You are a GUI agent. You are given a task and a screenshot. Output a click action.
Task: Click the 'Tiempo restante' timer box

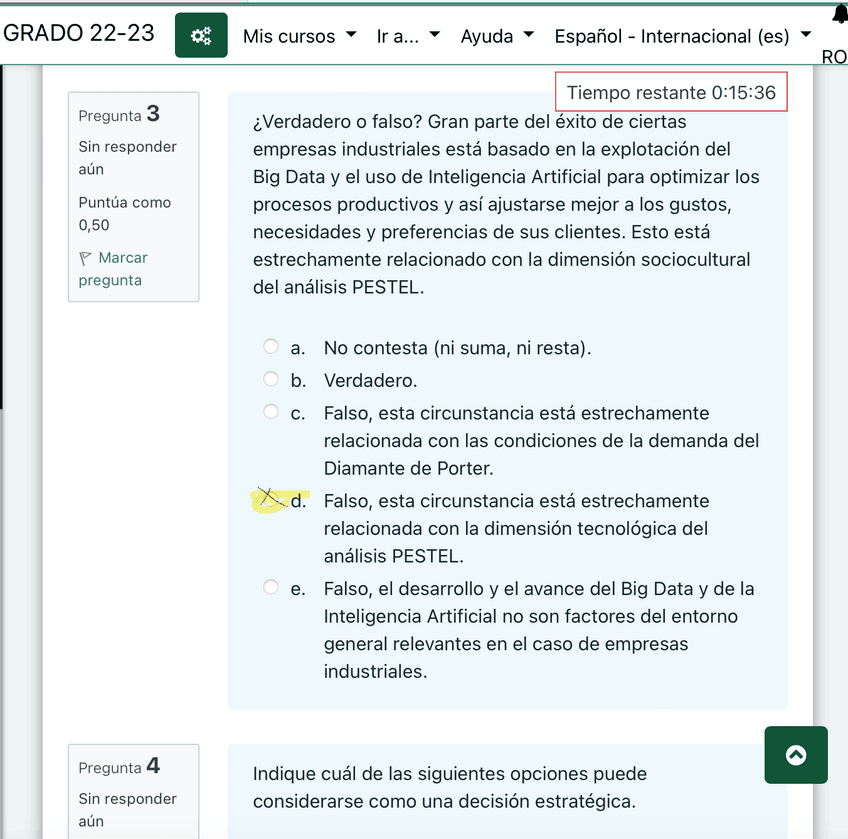pos(671,92)
